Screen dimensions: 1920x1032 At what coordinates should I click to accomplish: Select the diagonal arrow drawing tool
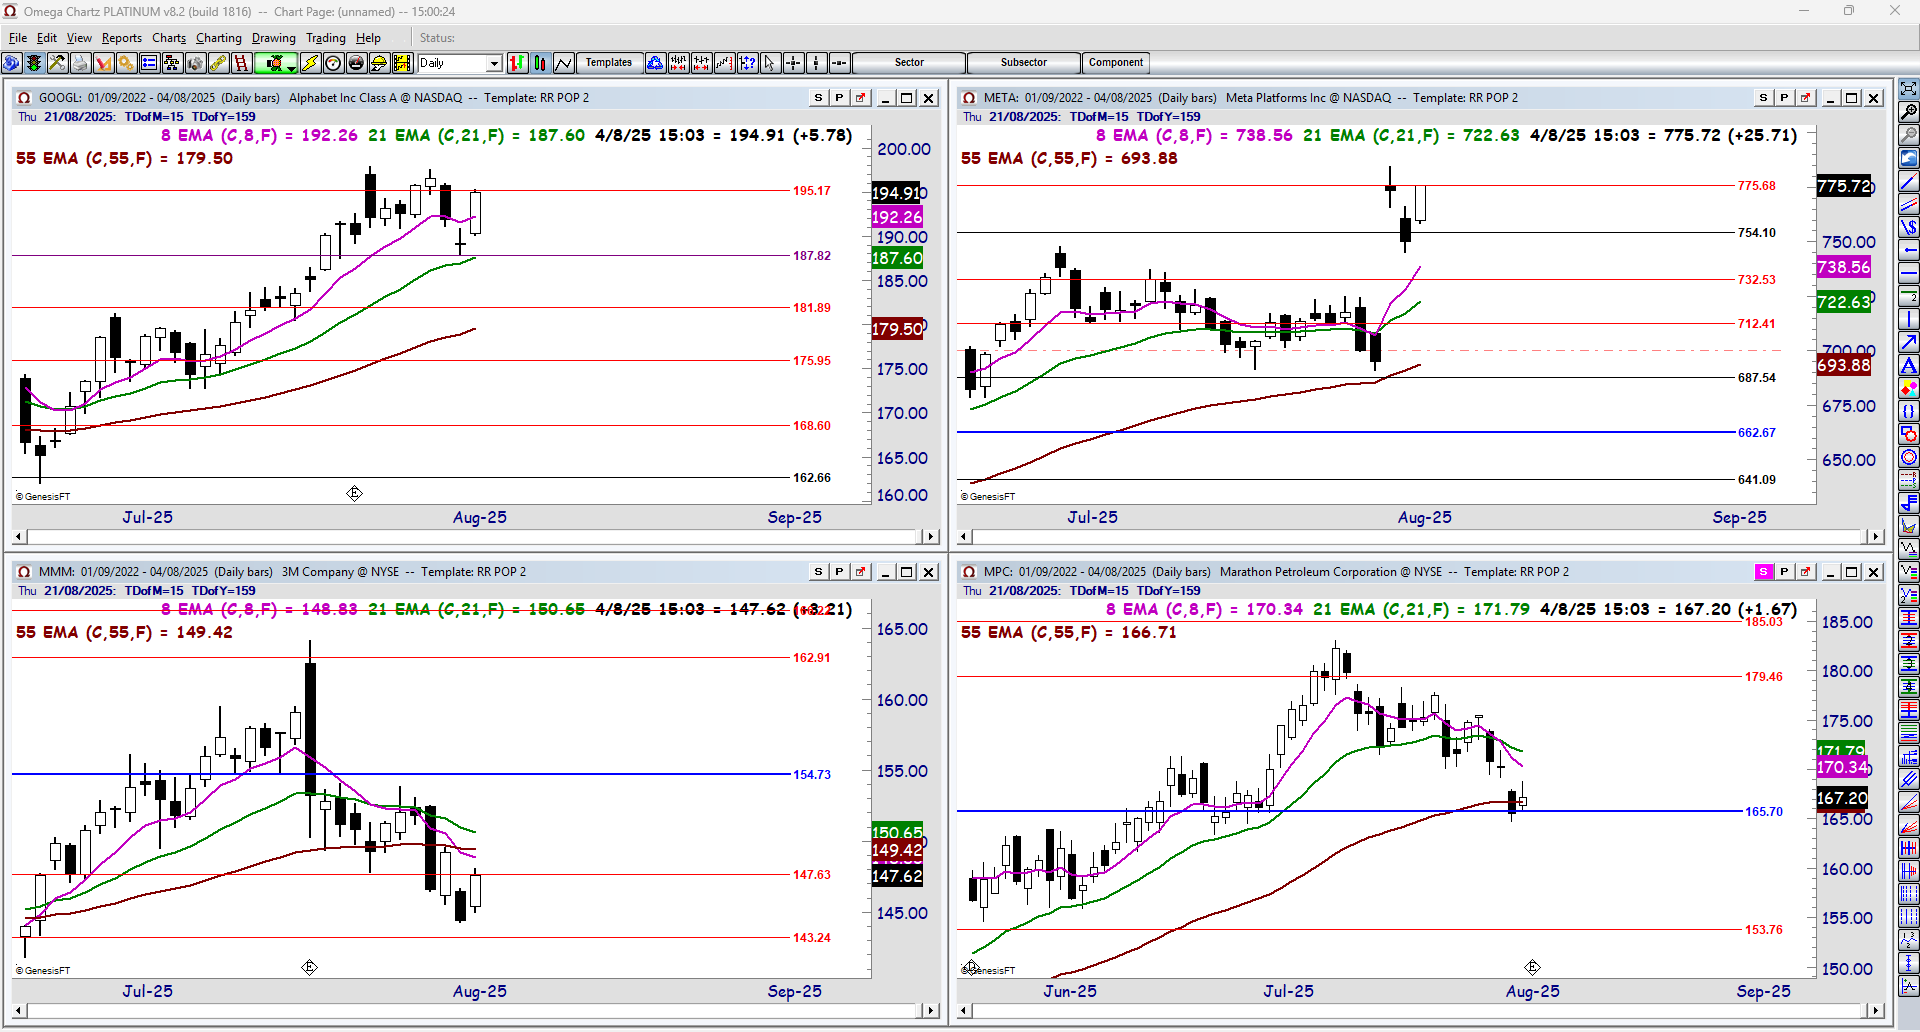(1909, 343)
